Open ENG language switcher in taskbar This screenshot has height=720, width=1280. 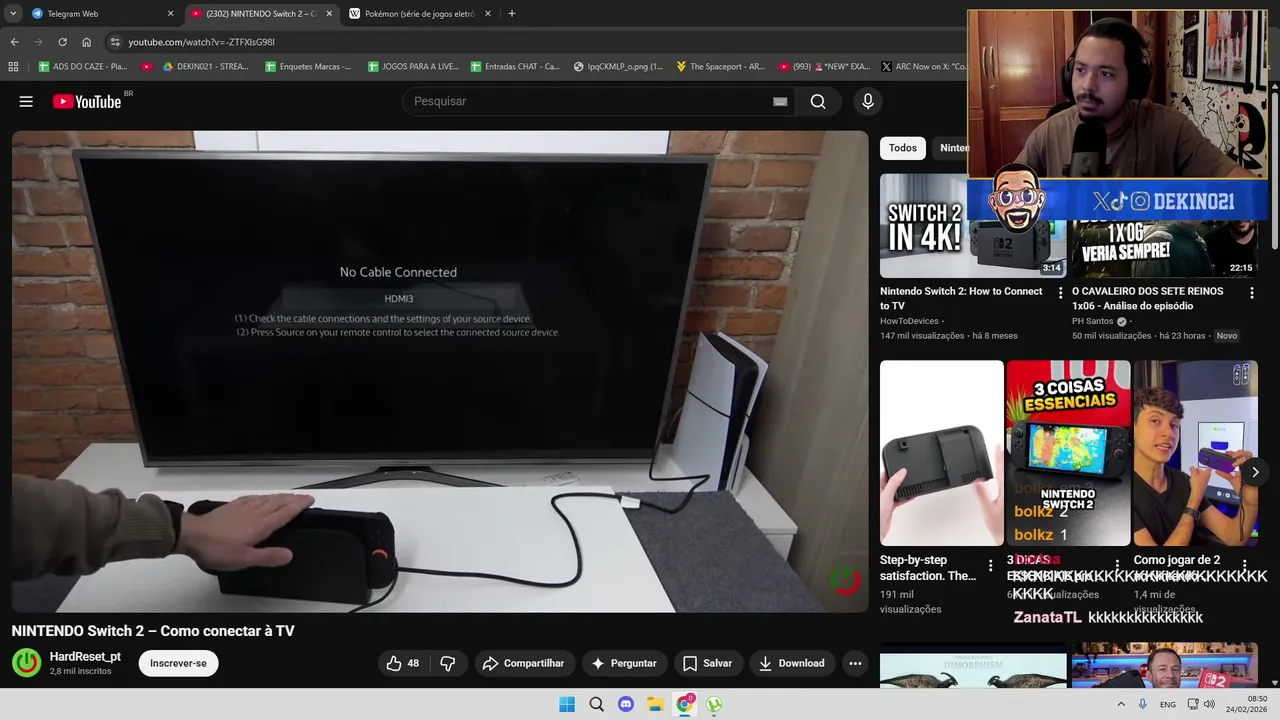pos(1167,704)
